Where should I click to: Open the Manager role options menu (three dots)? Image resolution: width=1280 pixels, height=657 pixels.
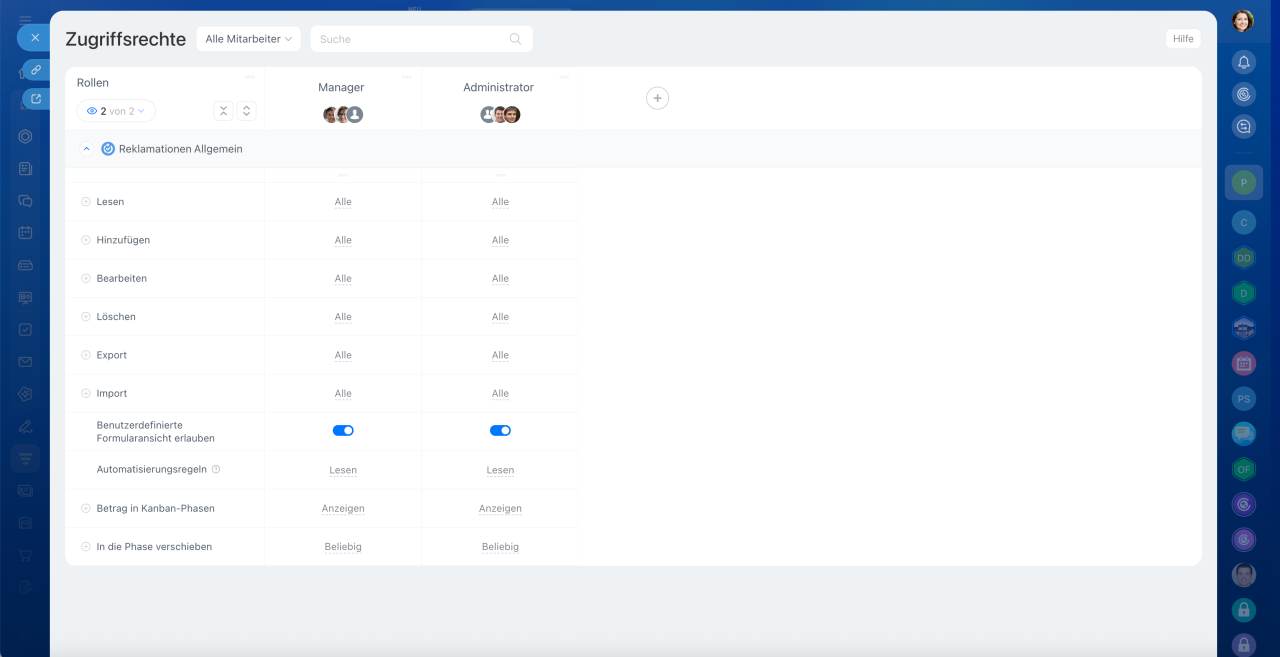pos(406,76)
